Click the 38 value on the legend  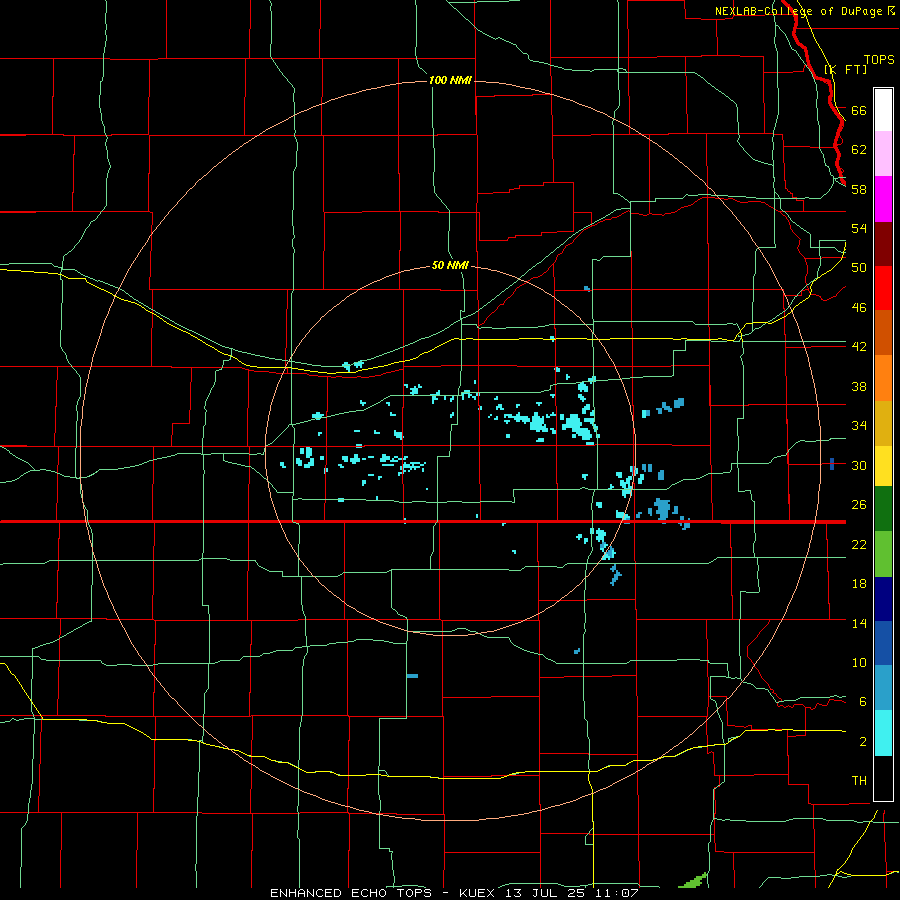859,386
